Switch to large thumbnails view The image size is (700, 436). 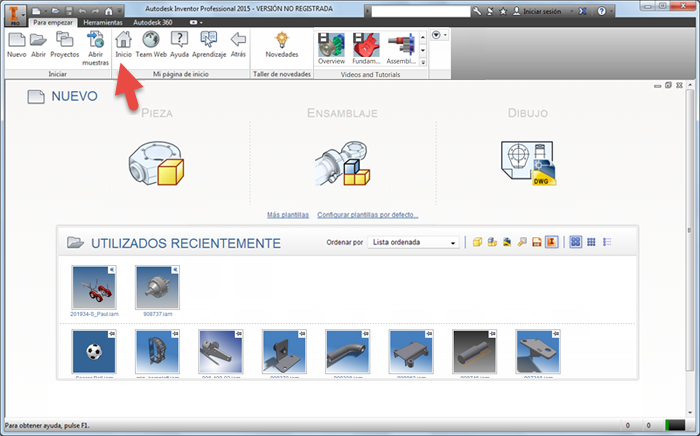click(575, 242)
